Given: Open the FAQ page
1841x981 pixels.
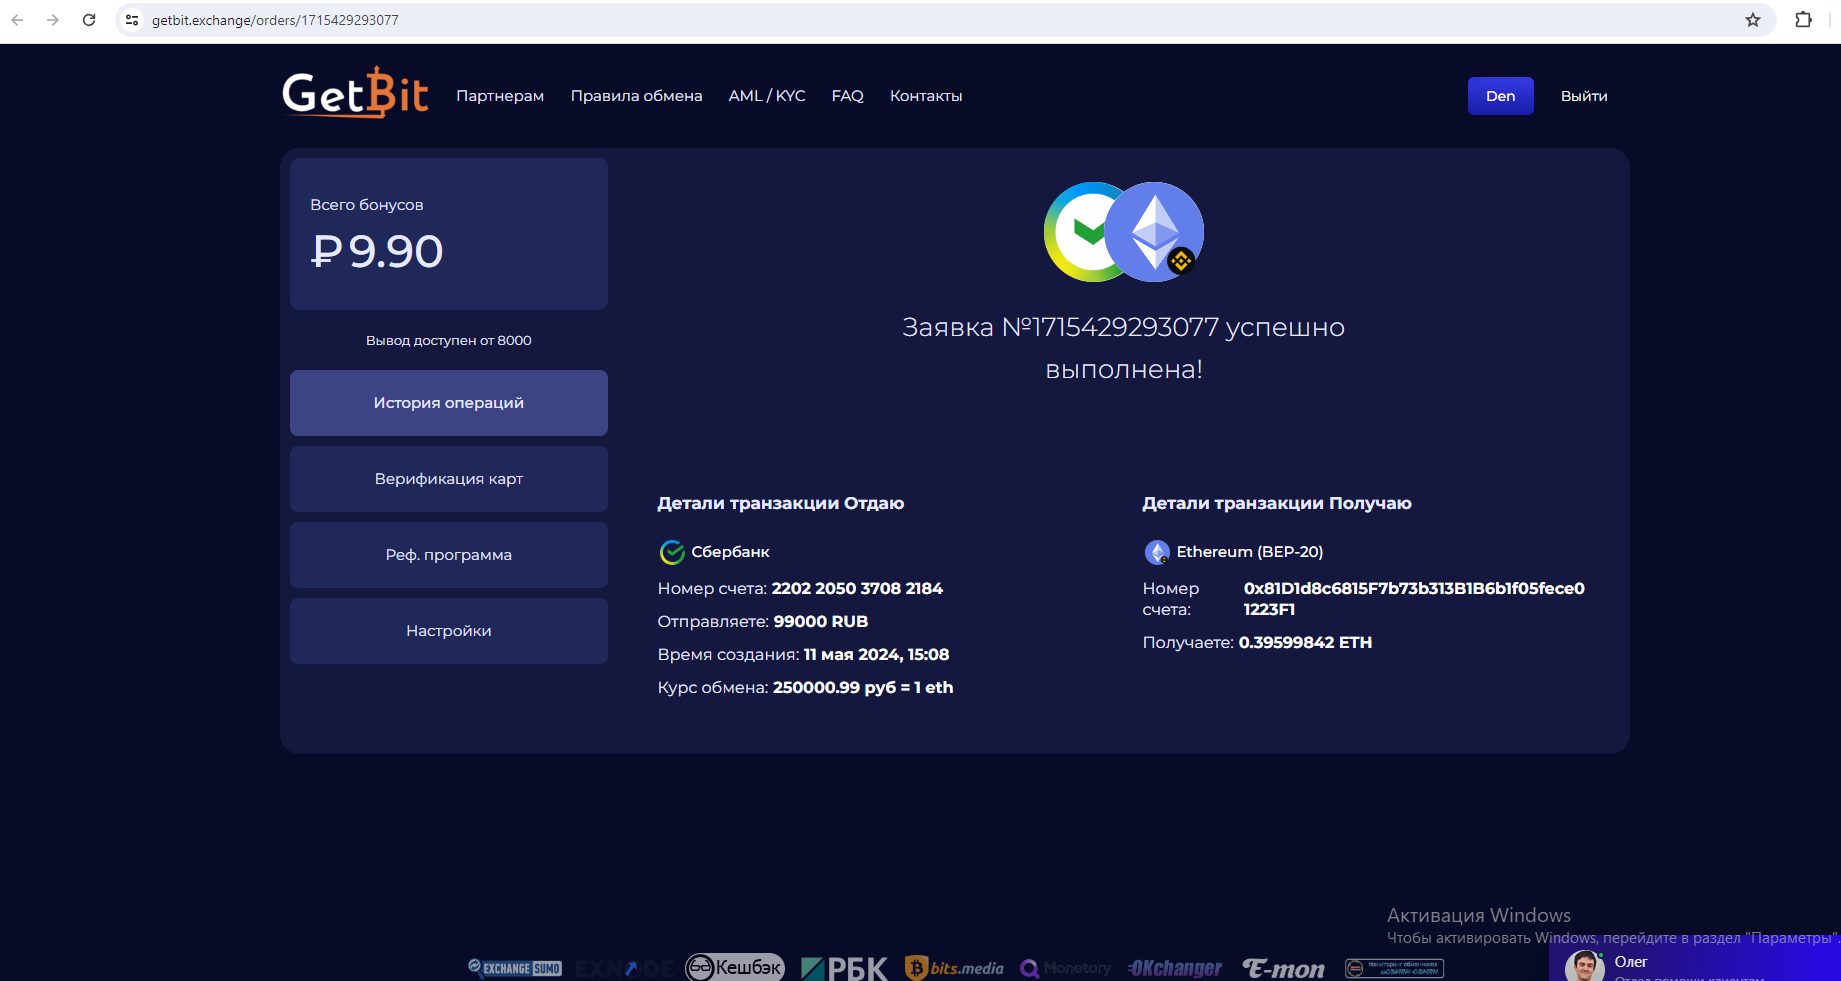Looking at the screenshot, I should click(847, 96).
